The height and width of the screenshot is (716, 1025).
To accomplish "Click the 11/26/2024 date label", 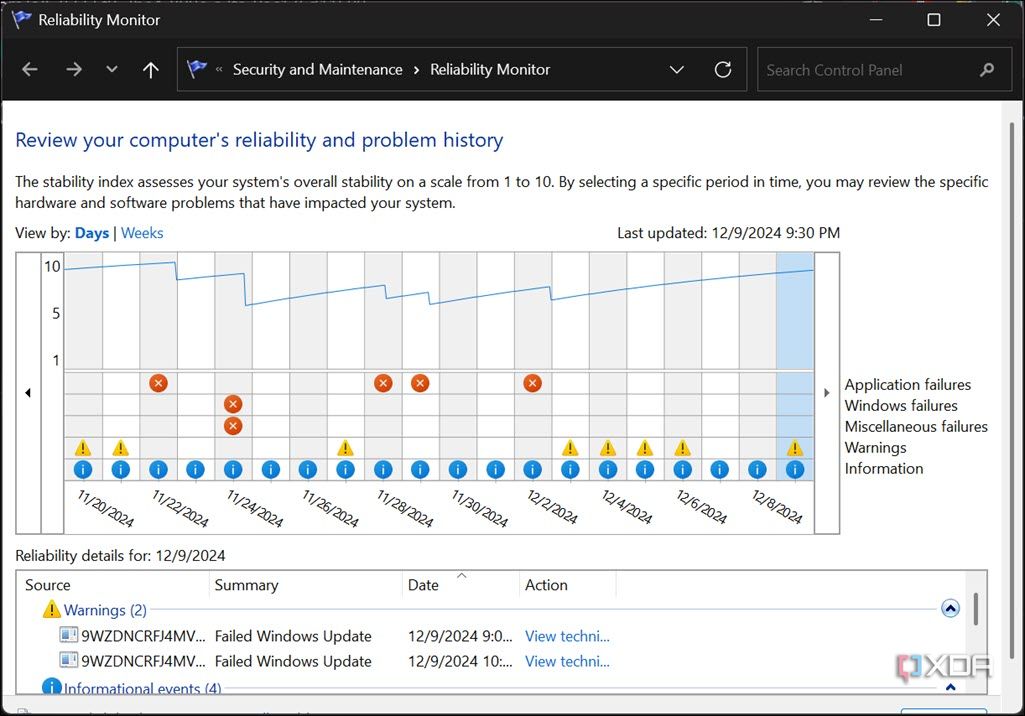I will click(330, 509).
